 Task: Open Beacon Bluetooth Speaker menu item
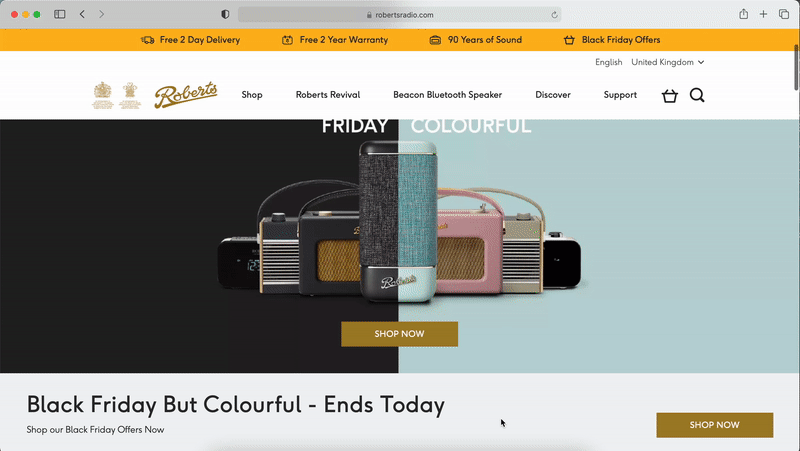[x=447, y=95]
